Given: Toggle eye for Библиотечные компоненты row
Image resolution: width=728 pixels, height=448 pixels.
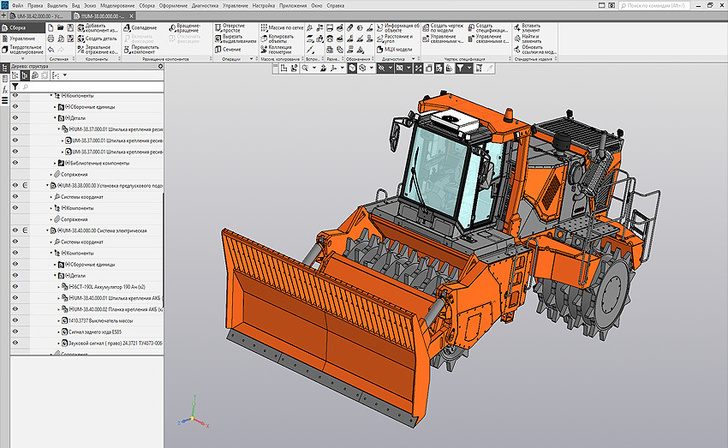Looking at the screenshot, I should coord(15,163).
